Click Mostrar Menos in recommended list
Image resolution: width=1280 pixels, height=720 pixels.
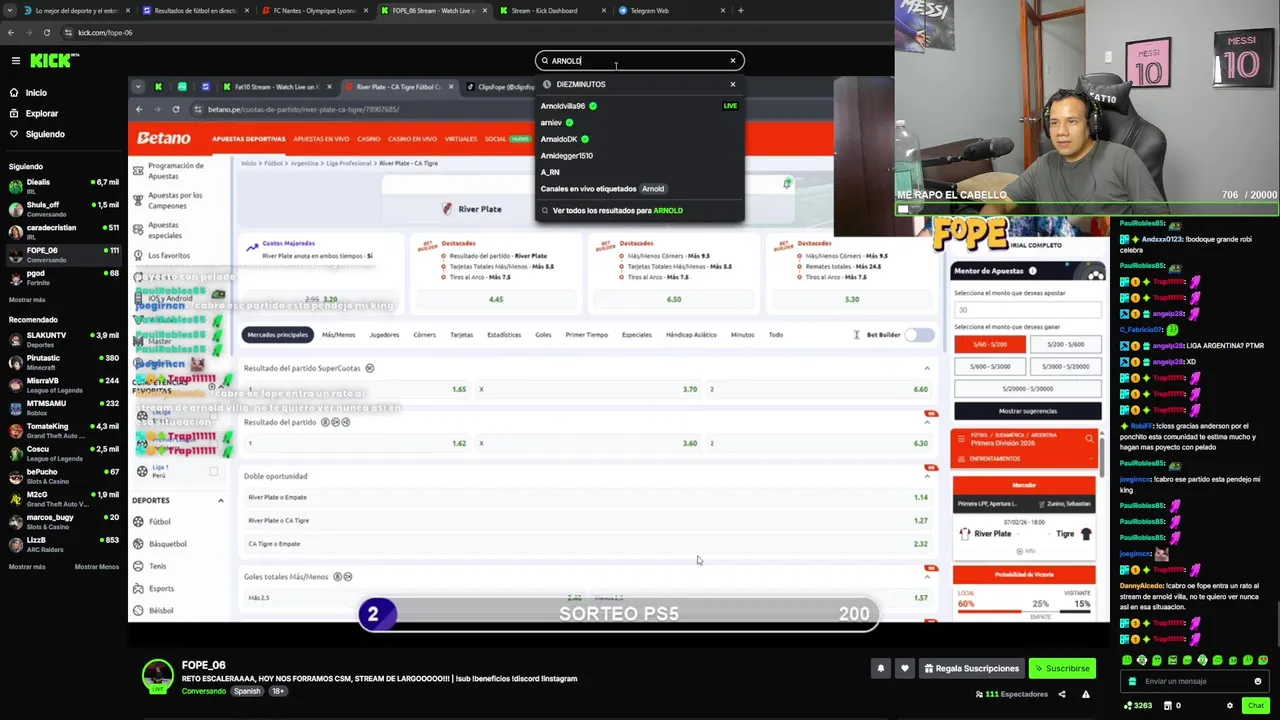[96, 567]
